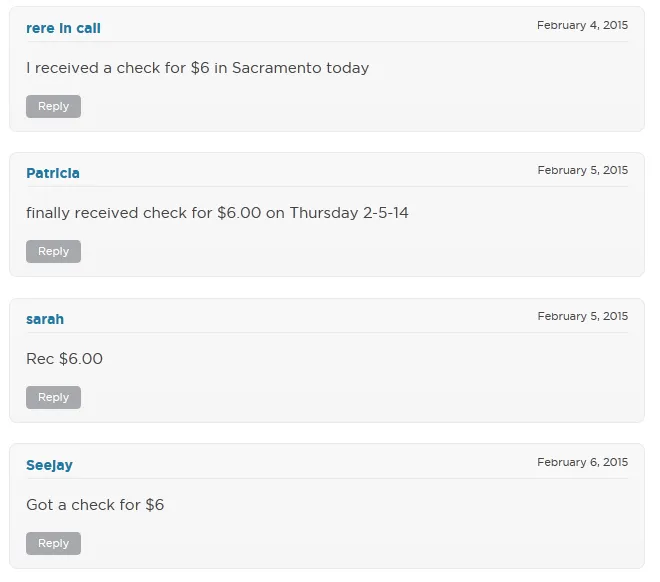Viewport: 660px width, 582px height.
Task: Click the 'Rec $6.00' comment text
Action: (x=64, y=359)
